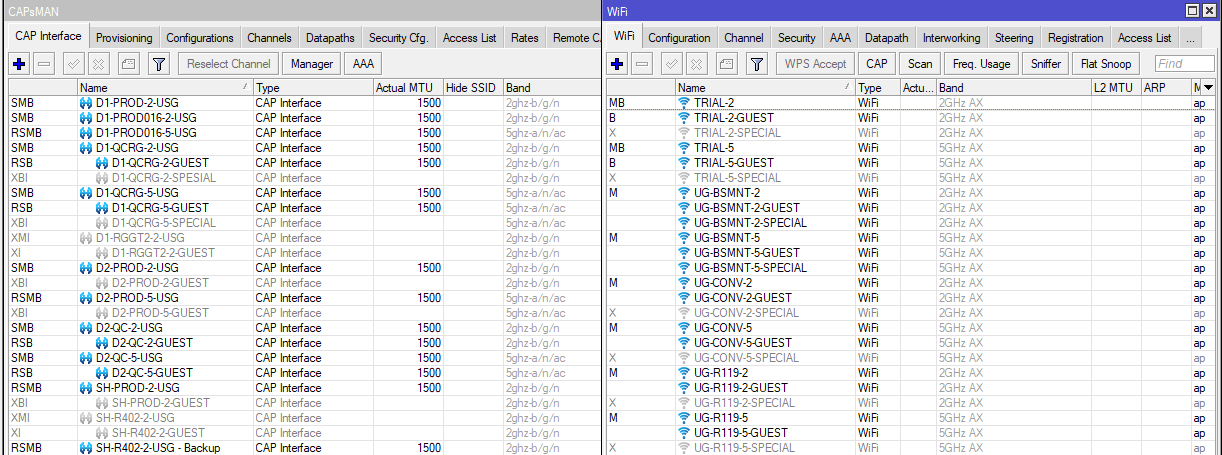Screen dimensions: 1222x455
Task: Select row UG-BSMNT-2-SPECIAL in WiFi
Action: pyautogui.click(x=911, y=223)
